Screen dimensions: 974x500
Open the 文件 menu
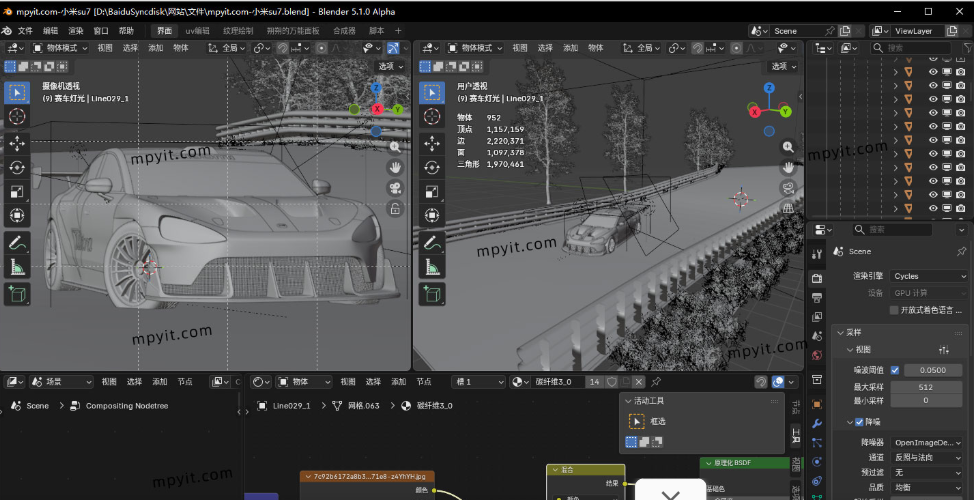[x=25, y=30]
